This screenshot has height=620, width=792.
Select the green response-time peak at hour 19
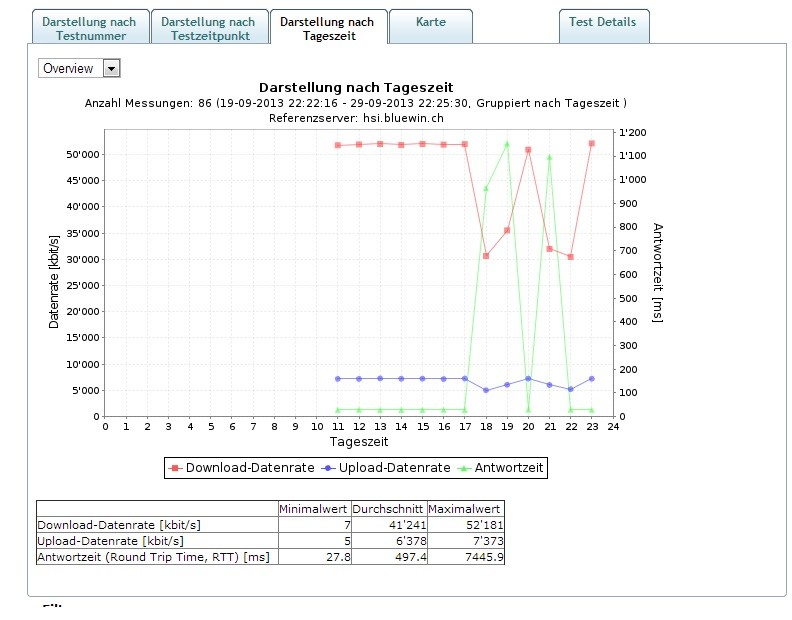tap(507, 143)
